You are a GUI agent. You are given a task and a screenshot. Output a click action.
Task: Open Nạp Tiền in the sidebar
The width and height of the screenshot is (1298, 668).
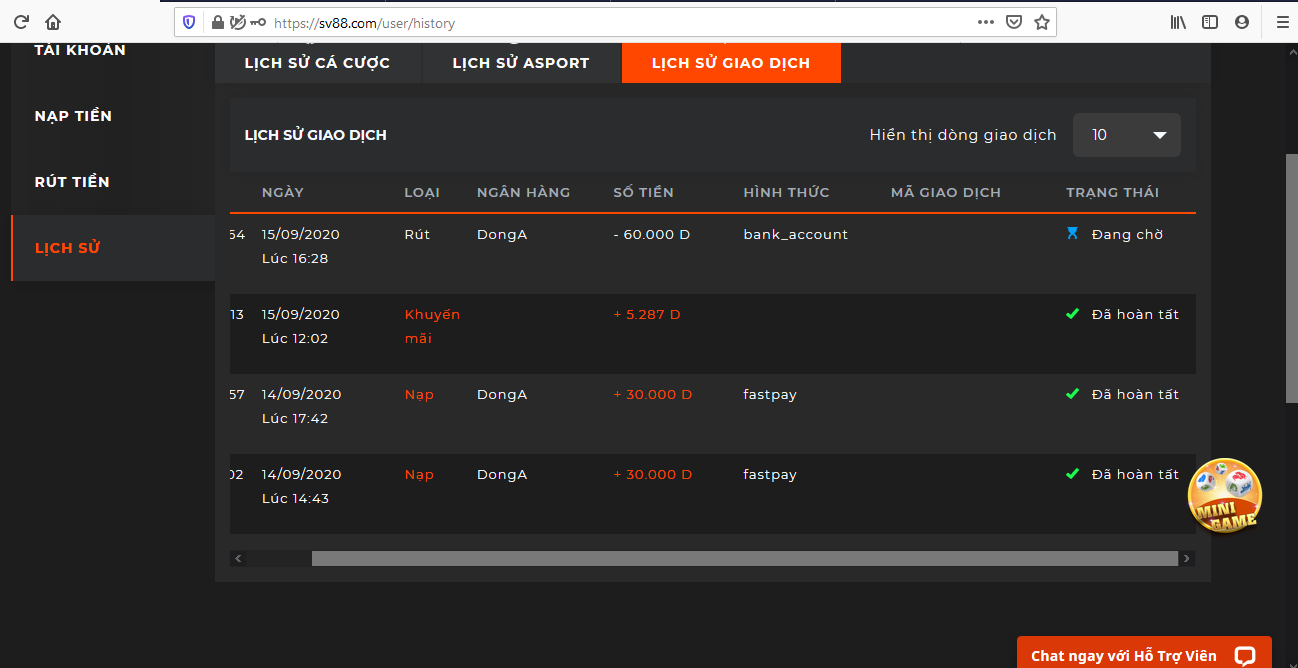click(x=73, y=116)
